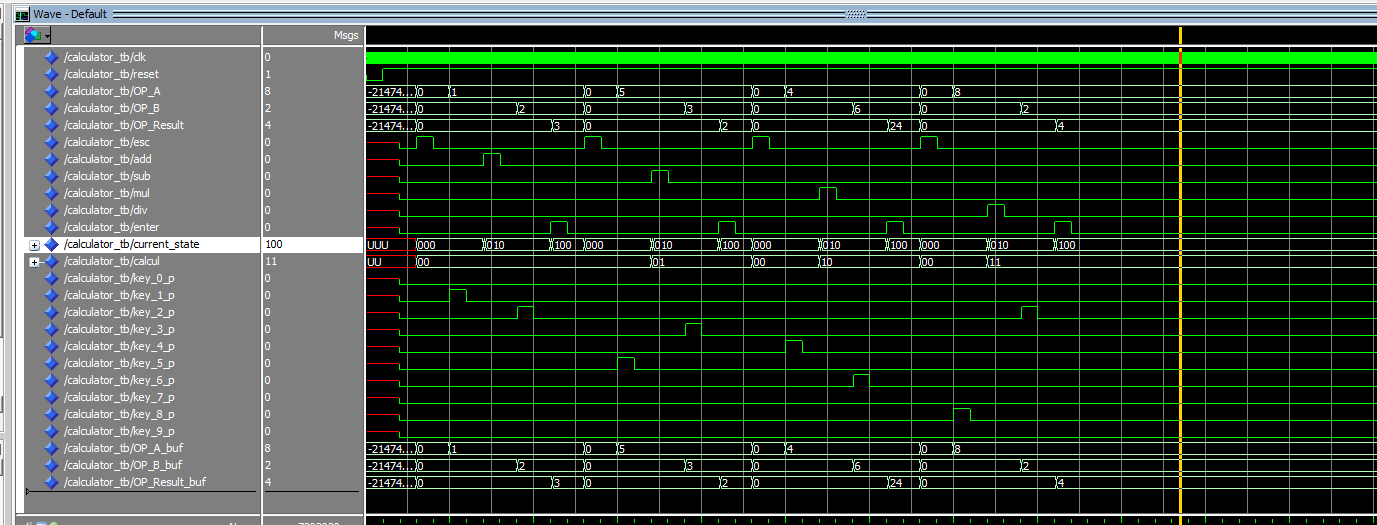Click the diamond icon for OP_Result_buf
This screenshot has height=525, width=1377.
click(x=52, y=482)
